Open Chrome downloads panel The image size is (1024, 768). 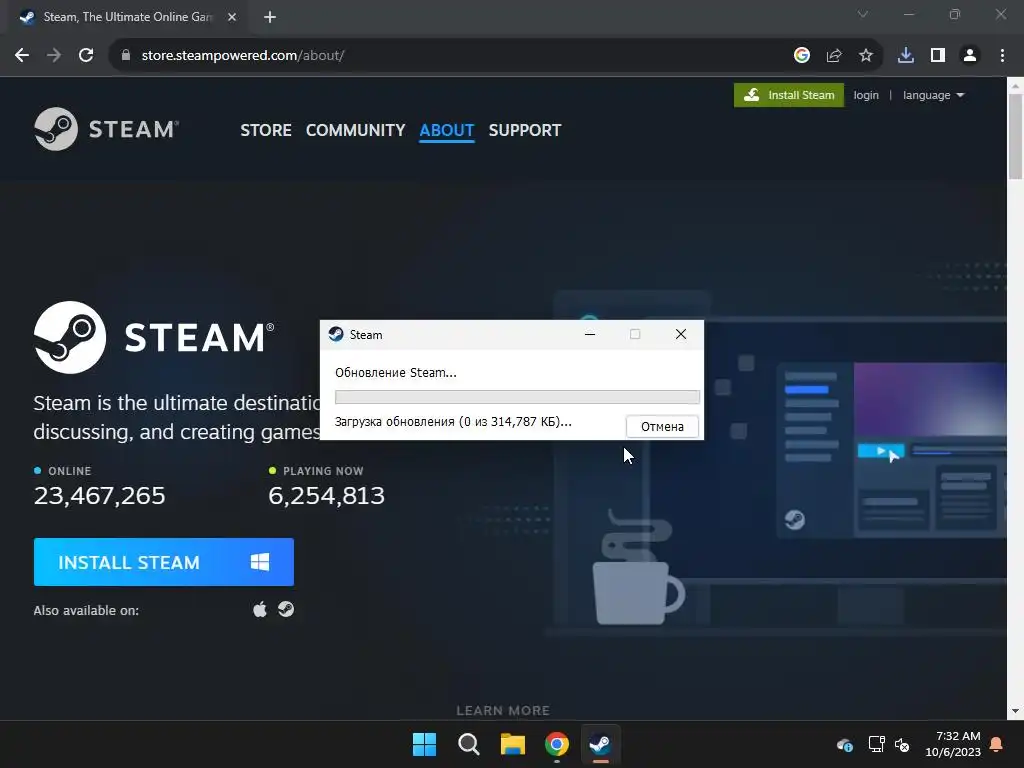[906, 56]
